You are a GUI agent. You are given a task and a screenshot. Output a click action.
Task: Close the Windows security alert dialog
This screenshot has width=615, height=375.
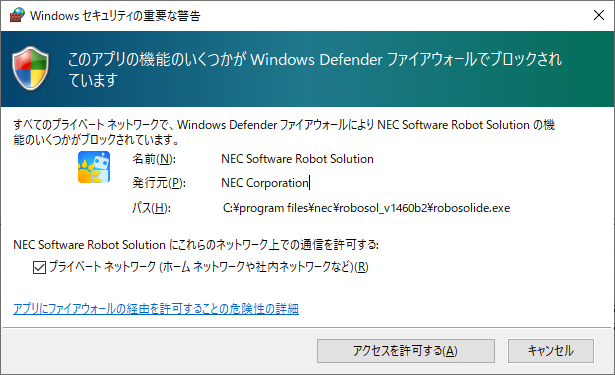(x=599, y=15)
